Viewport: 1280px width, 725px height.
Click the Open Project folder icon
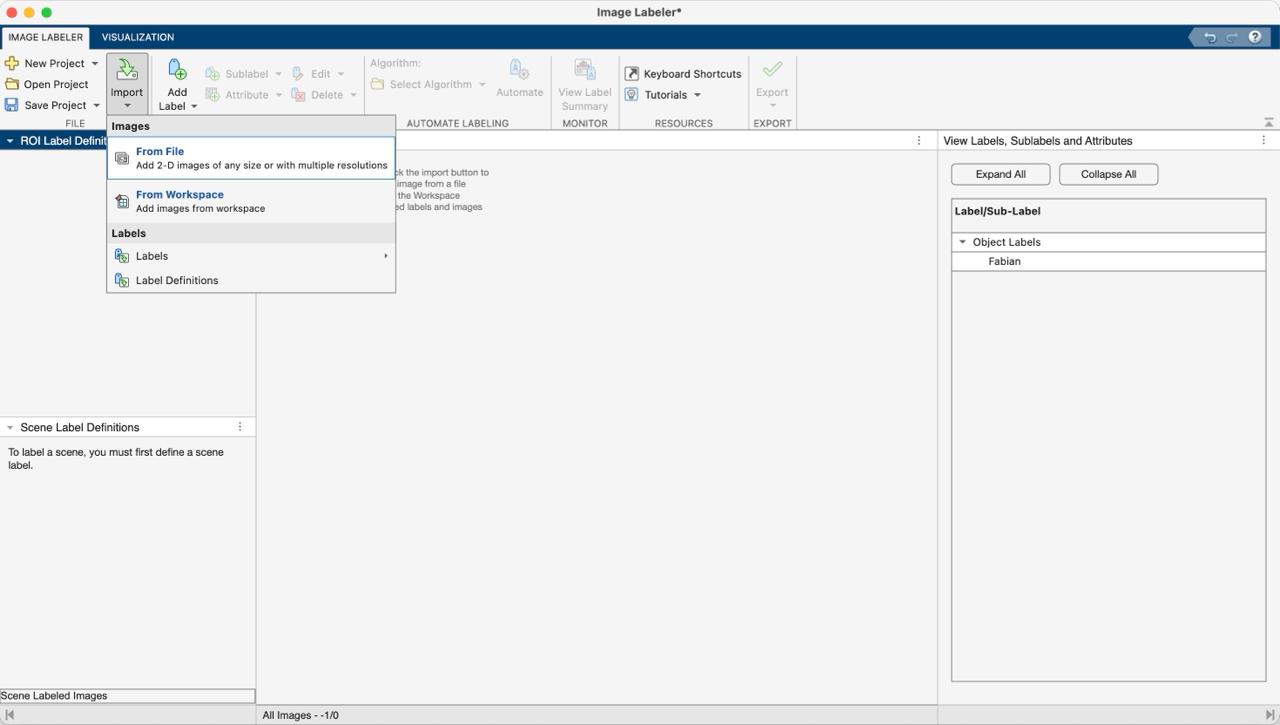[12, 84]
